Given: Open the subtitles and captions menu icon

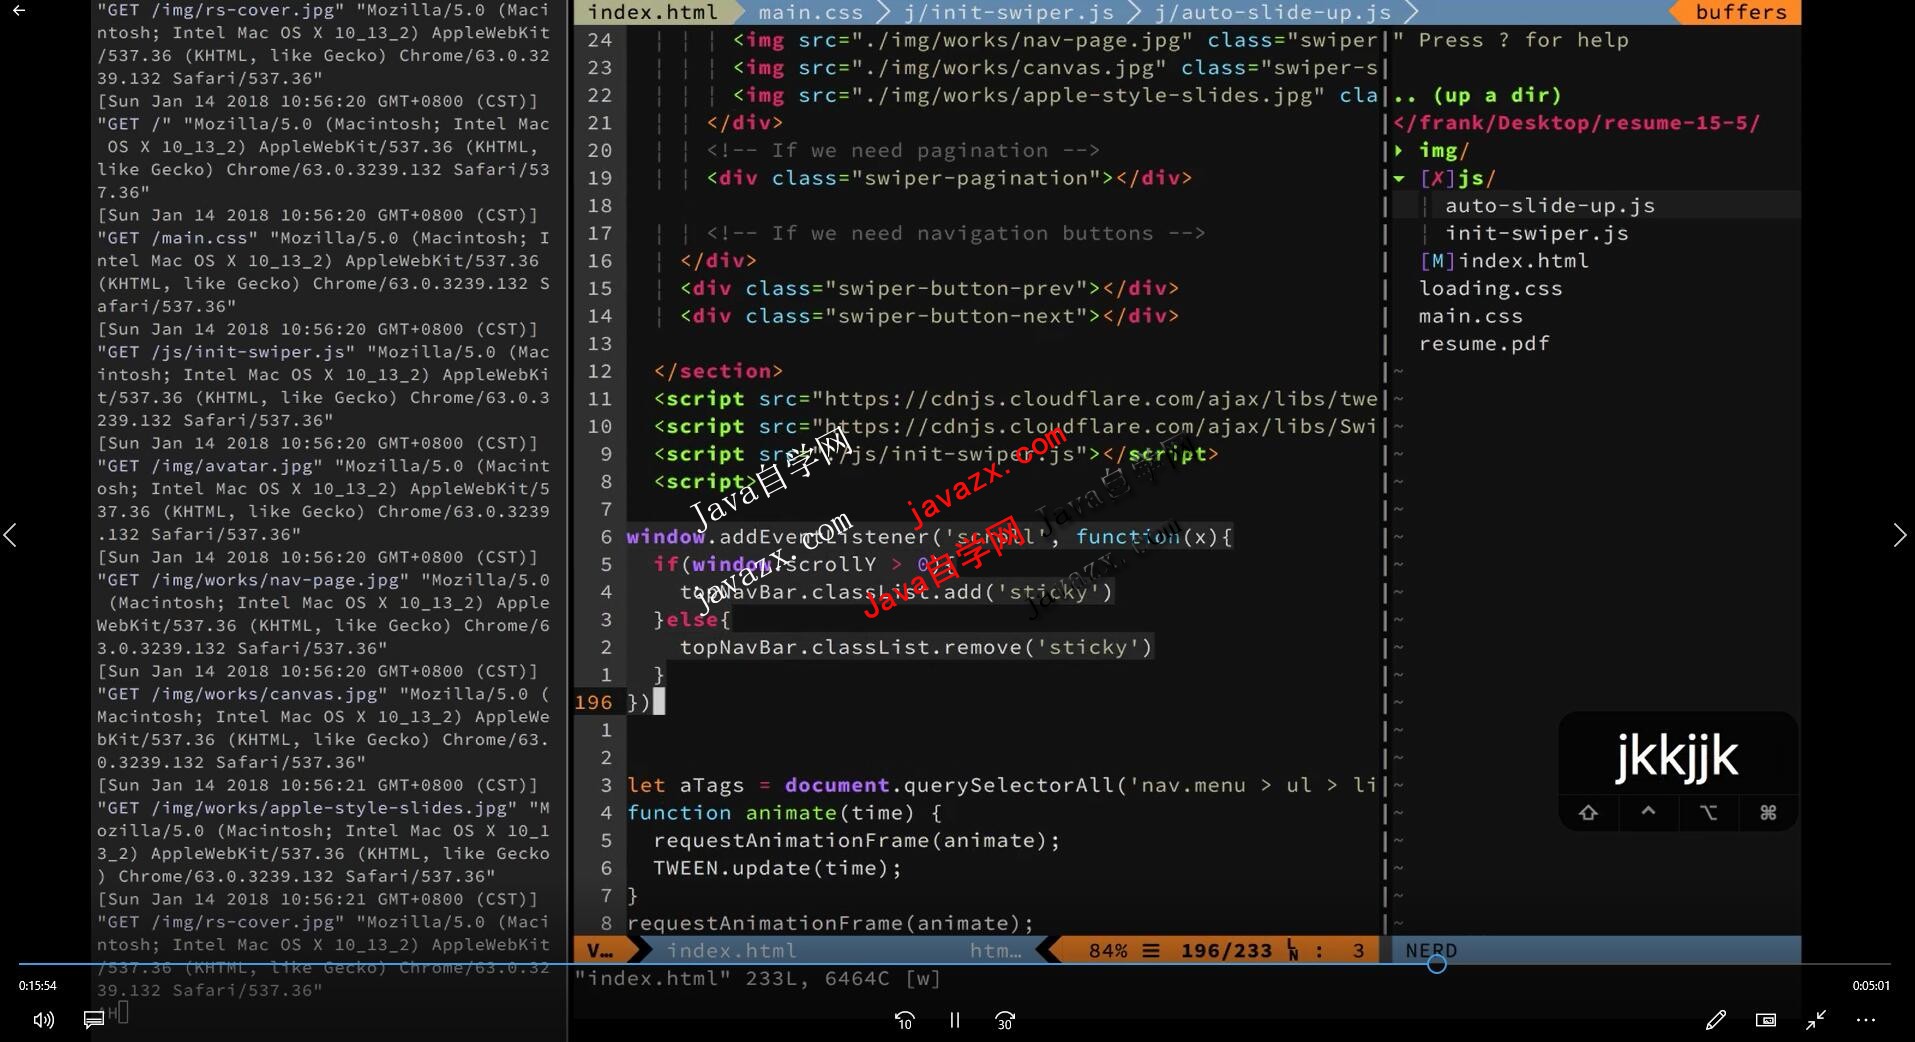Looking at the screenshot, I should click(x=94, y=1020).
